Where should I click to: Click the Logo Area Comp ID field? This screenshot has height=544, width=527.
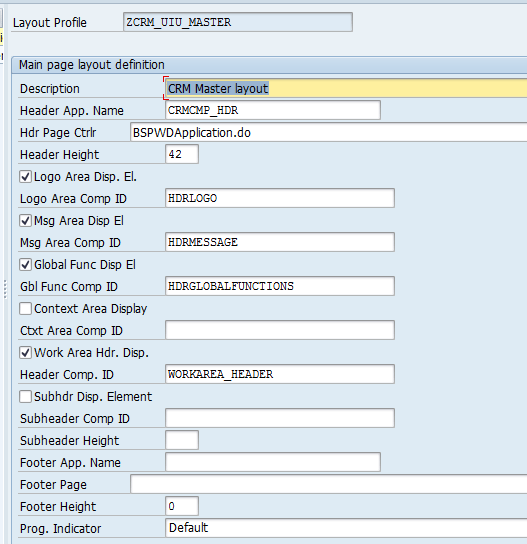280,198
